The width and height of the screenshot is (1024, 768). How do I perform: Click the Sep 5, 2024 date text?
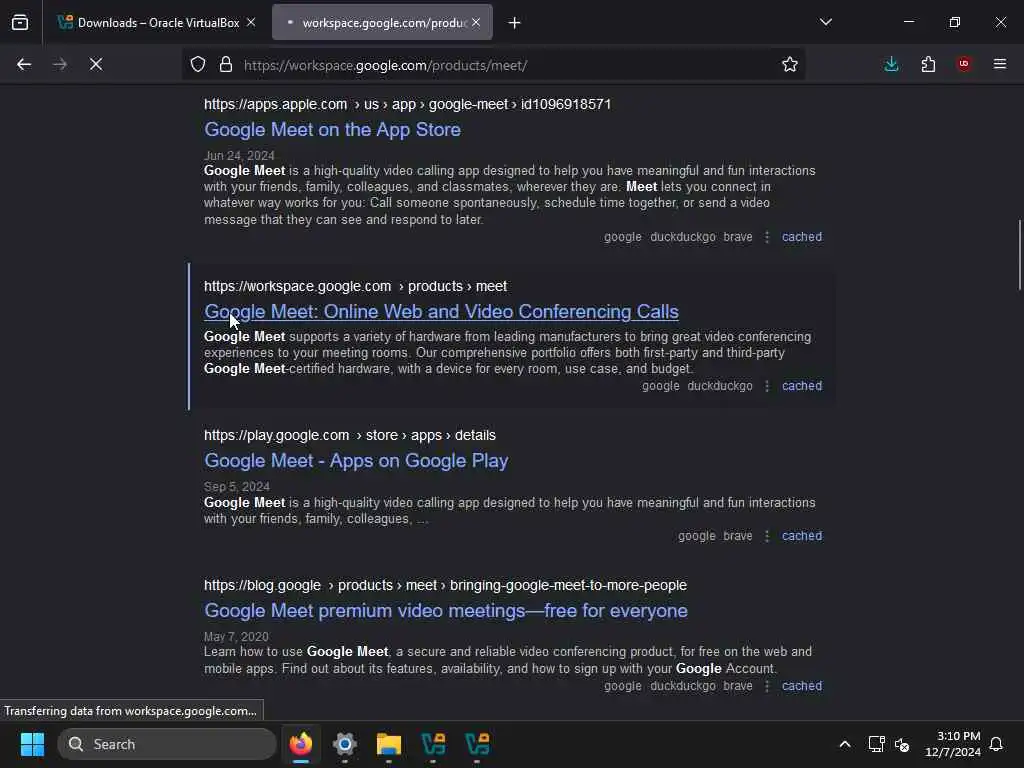[x=236, y=487]
